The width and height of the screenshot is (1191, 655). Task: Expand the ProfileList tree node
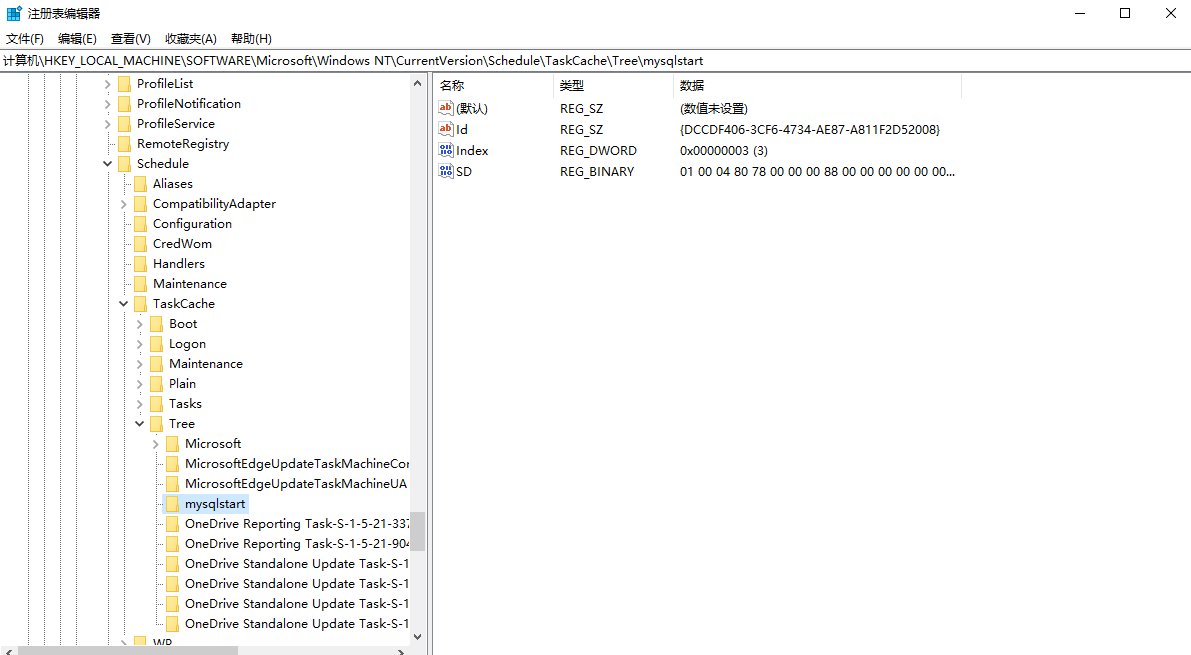coord(107,83)
